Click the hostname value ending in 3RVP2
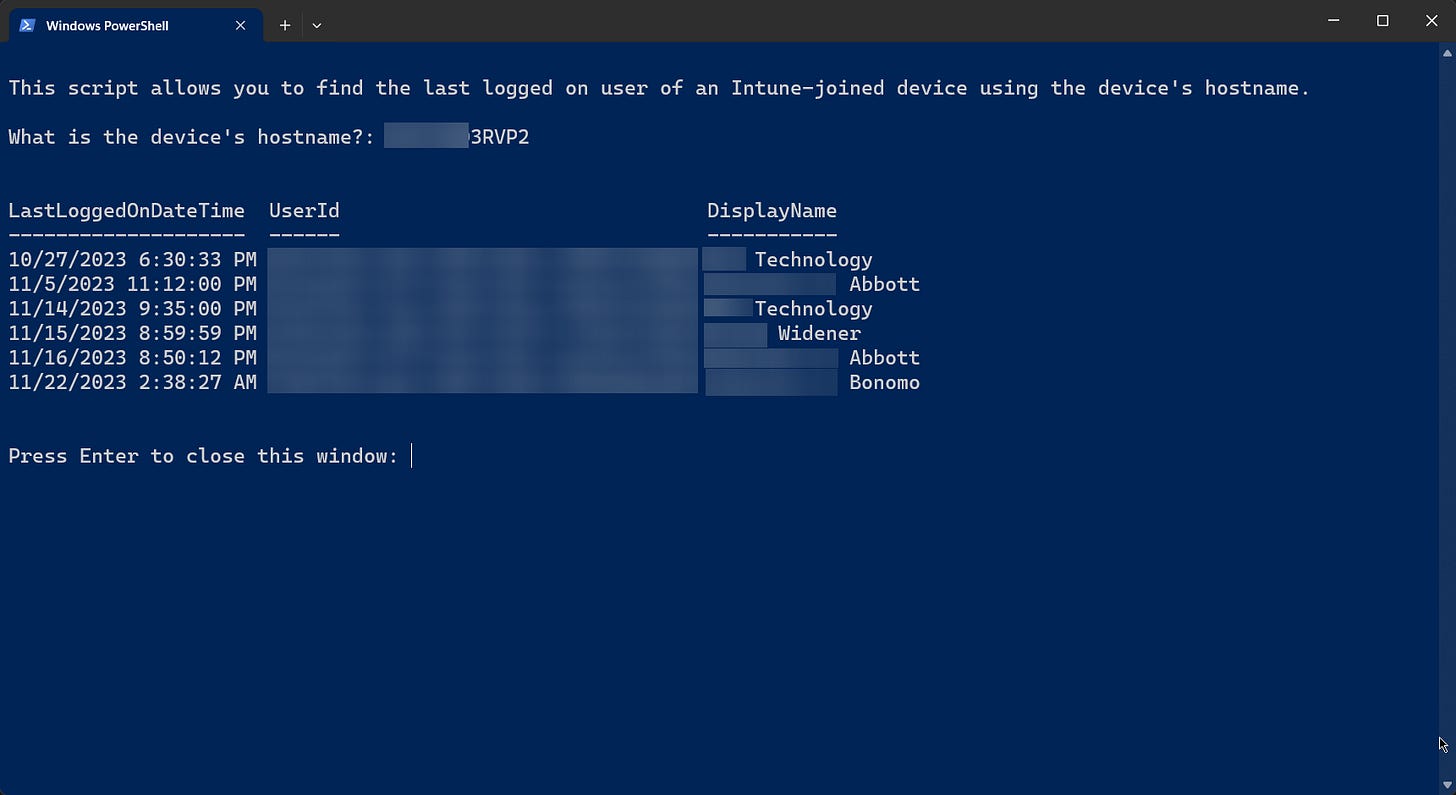The height and width of the screenshot is (795, 1456). click(456, 137)
